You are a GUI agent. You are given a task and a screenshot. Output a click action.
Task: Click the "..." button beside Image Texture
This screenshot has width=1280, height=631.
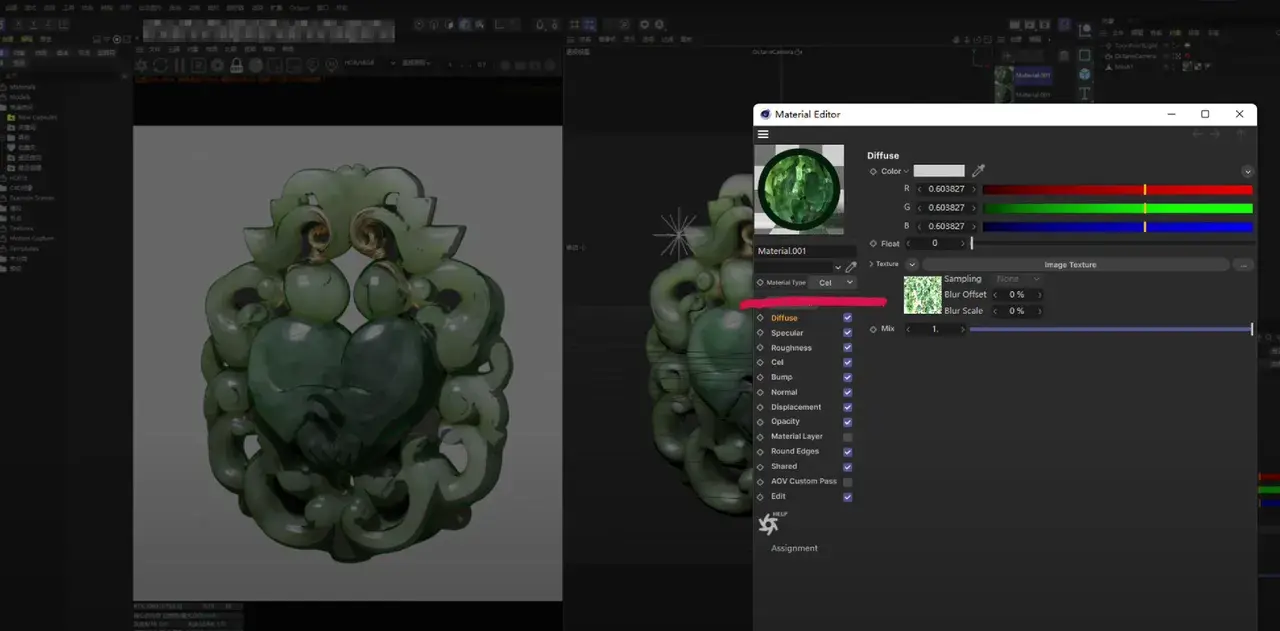[x=1243, y=264]
